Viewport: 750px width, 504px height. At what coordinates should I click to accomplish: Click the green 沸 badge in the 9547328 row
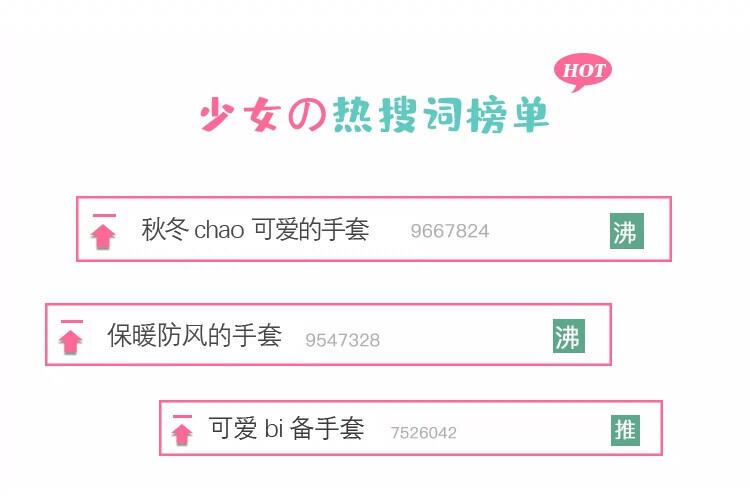[568, 336]
